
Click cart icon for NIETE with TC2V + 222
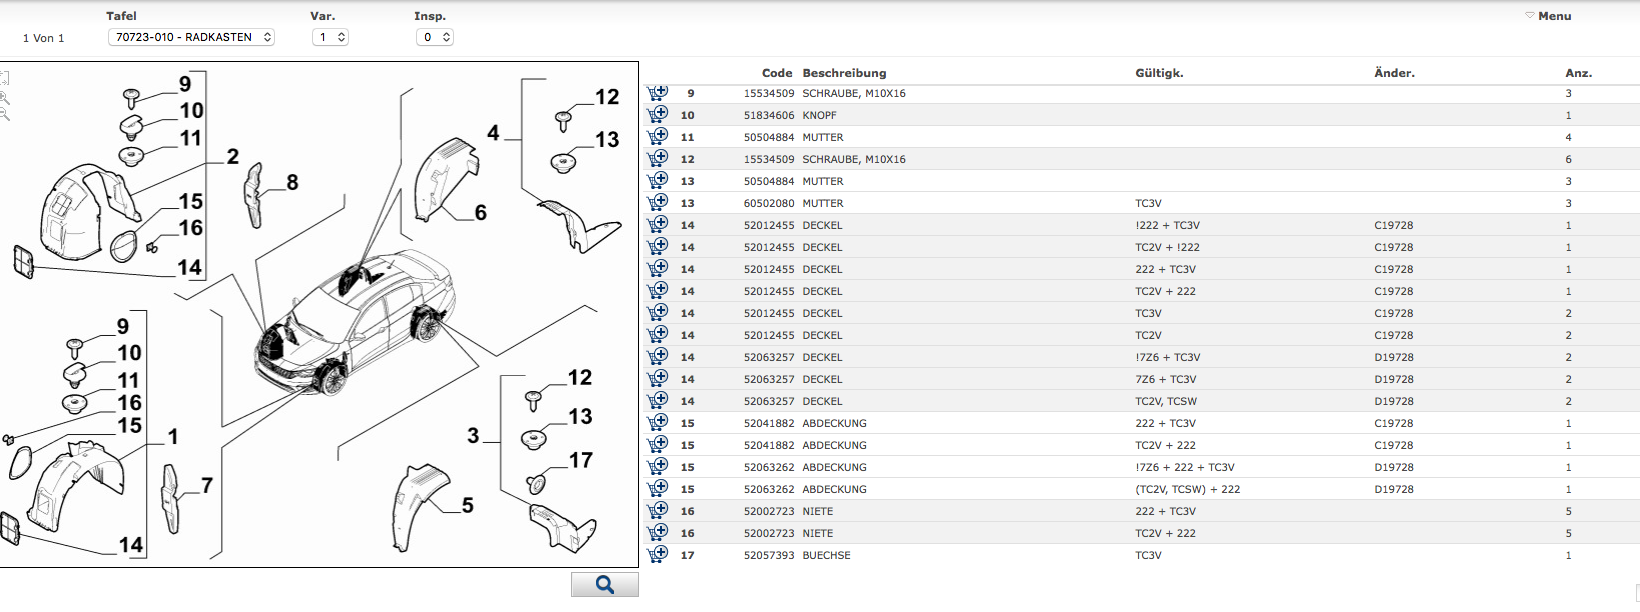pyautogui.click(x=657, y=533)
